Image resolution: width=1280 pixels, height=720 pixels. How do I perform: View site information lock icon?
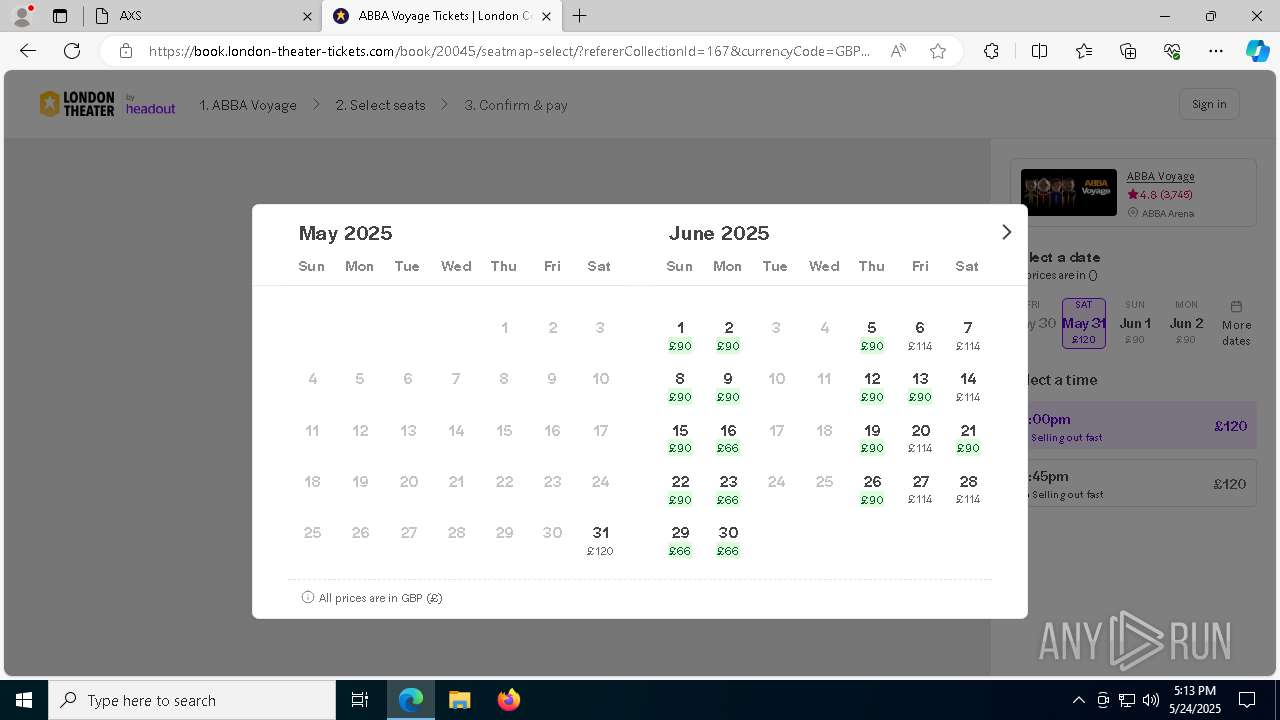tap(126, 51)
